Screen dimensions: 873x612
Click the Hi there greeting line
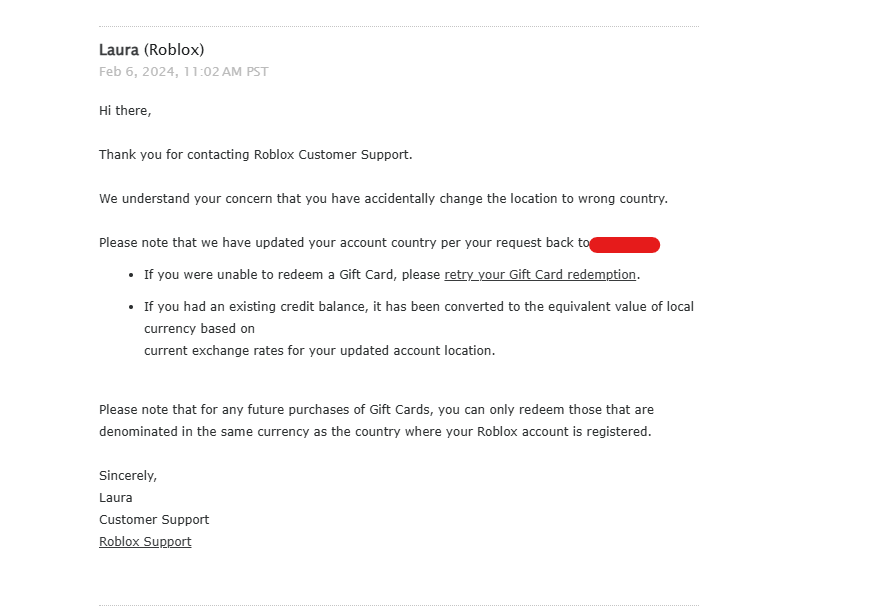125,111
